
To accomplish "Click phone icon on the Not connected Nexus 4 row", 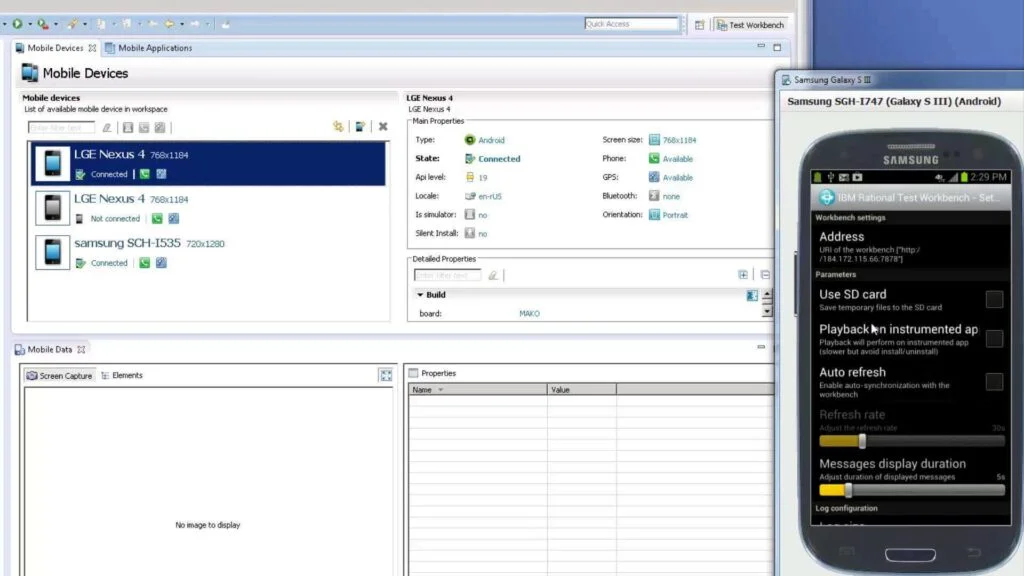I will tap(157, 218).
